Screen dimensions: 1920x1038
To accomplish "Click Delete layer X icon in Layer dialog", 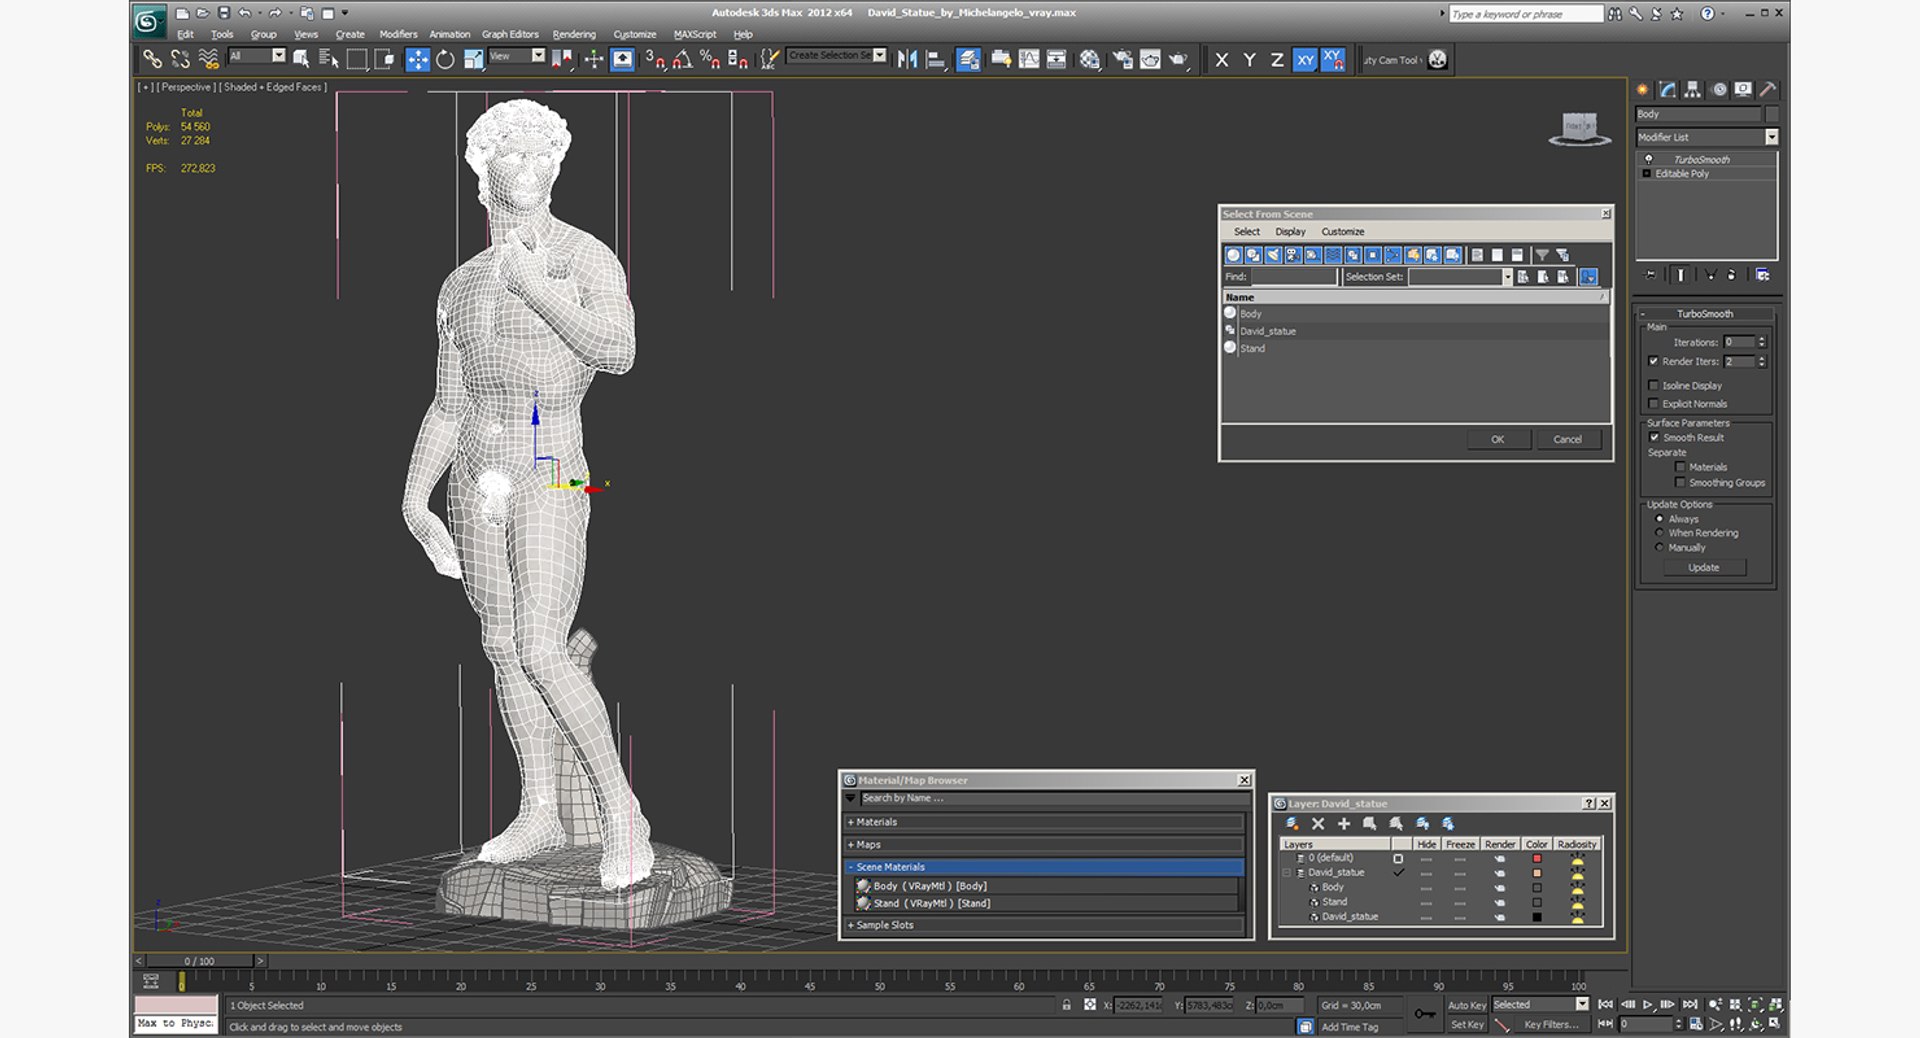I will click(1318, 824).
